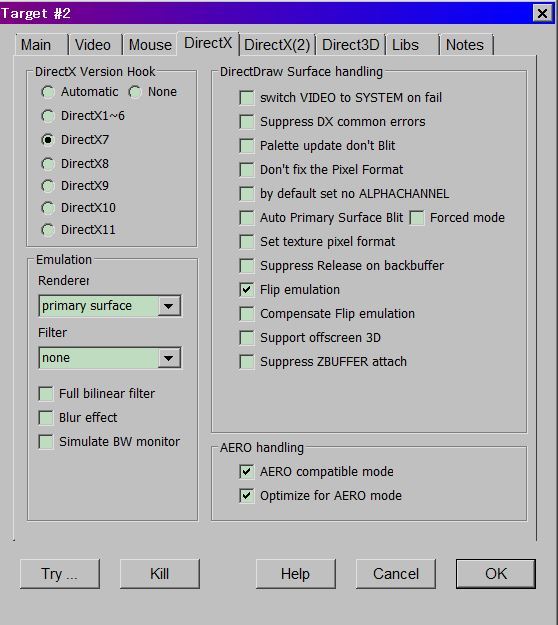Select the DirectX1~6 radio option
This screenshot has width=558, height=625.
(48, 116)
